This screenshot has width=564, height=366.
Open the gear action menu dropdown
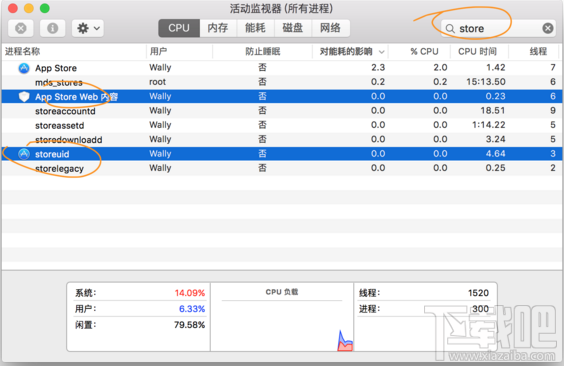pos(88,28)
